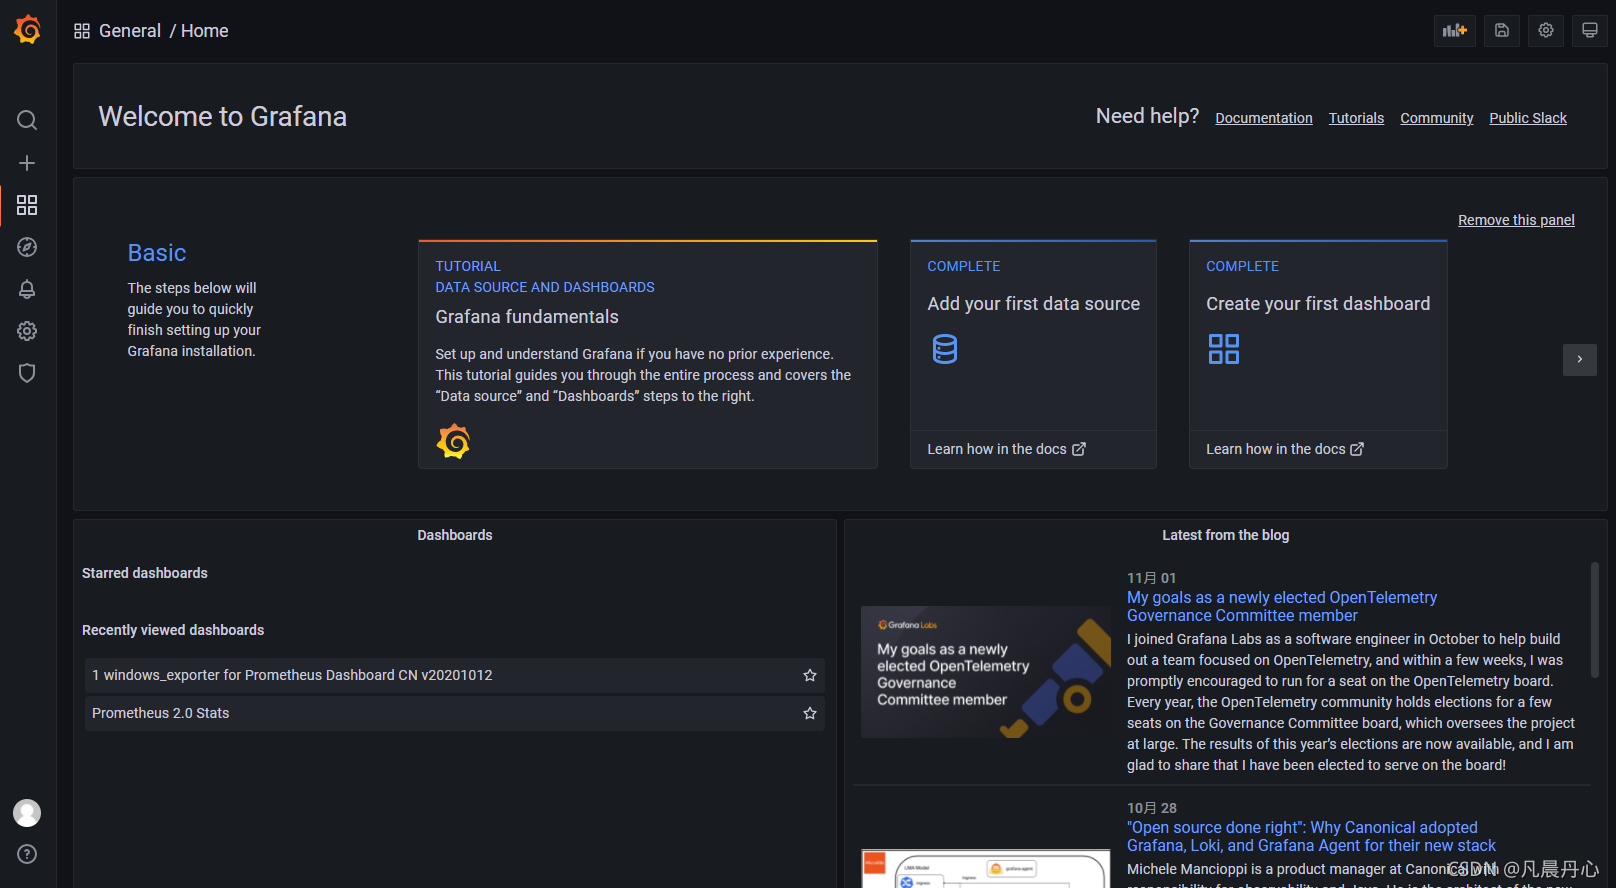Click the OpenTelemetry blog post thumbnail
1616x888 pixels.
click(x=986, y=672)
